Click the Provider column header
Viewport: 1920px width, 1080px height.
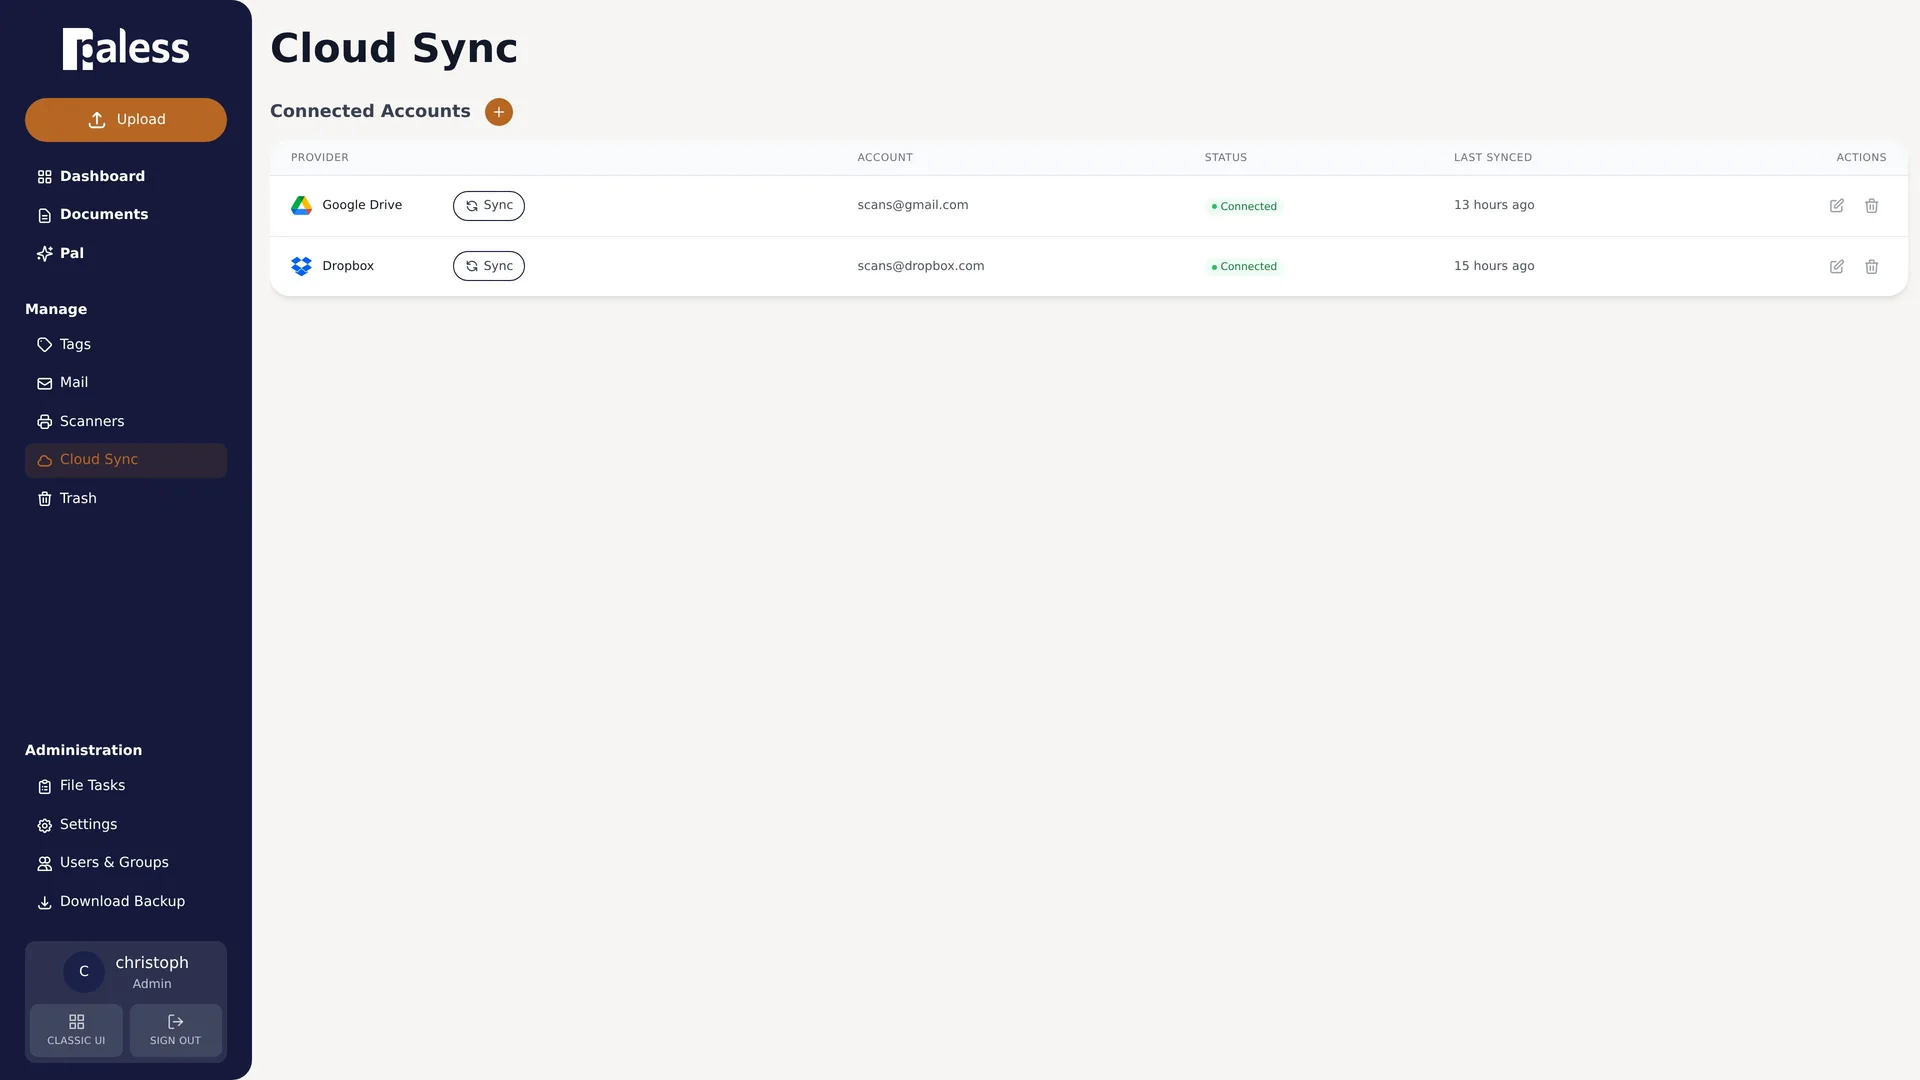320,158
